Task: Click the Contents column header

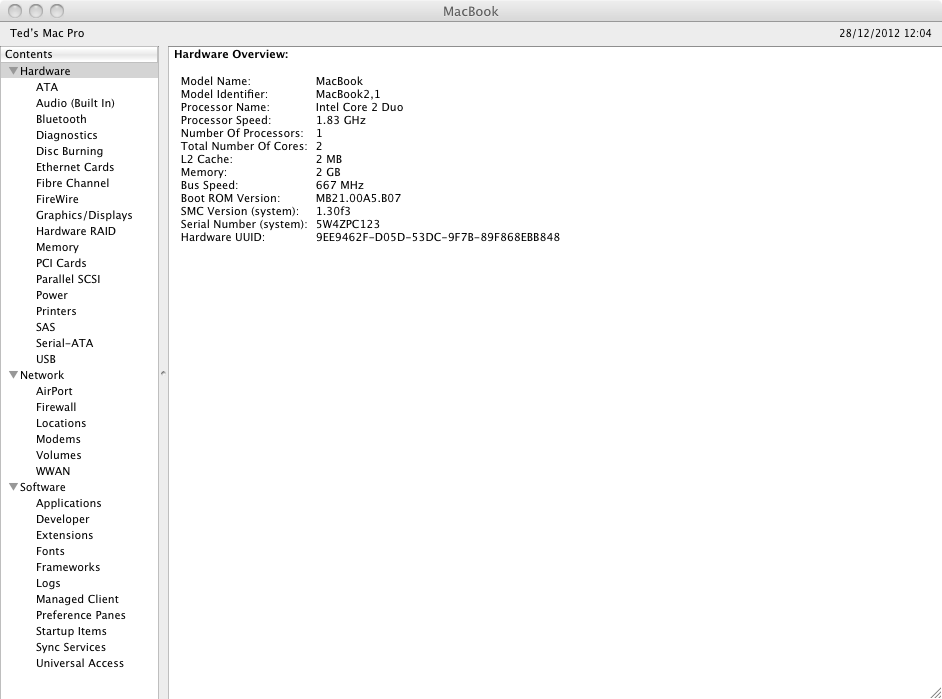Action: point(79,54)
